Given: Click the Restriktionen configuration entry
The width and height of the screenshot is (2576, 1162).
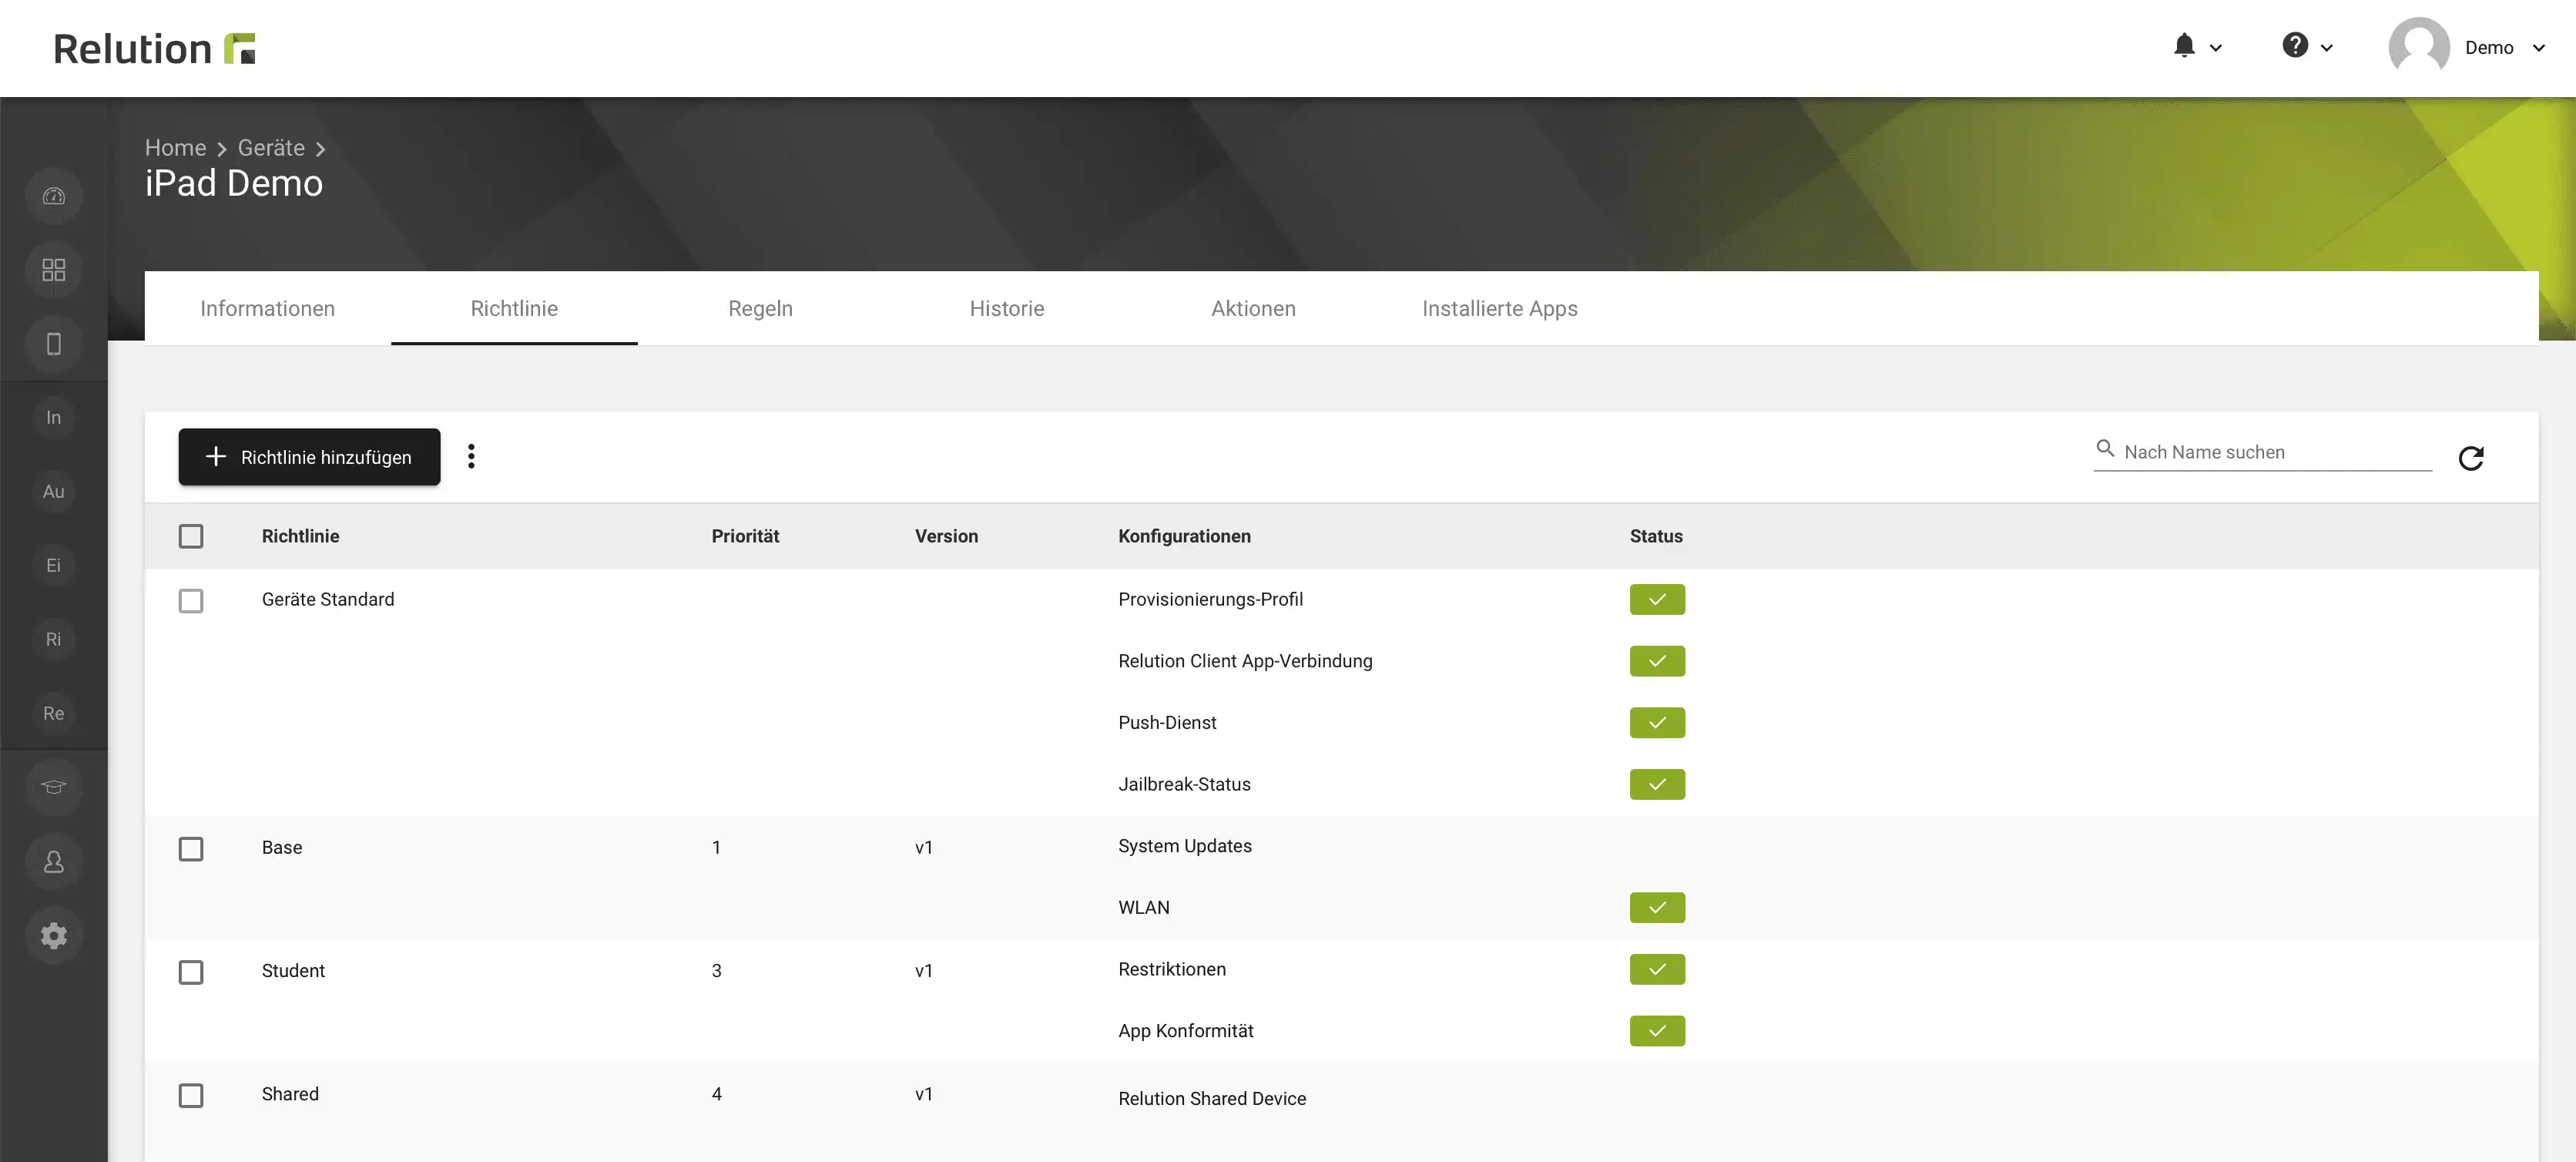Looking at the screenshot, I should [1172, 970].
